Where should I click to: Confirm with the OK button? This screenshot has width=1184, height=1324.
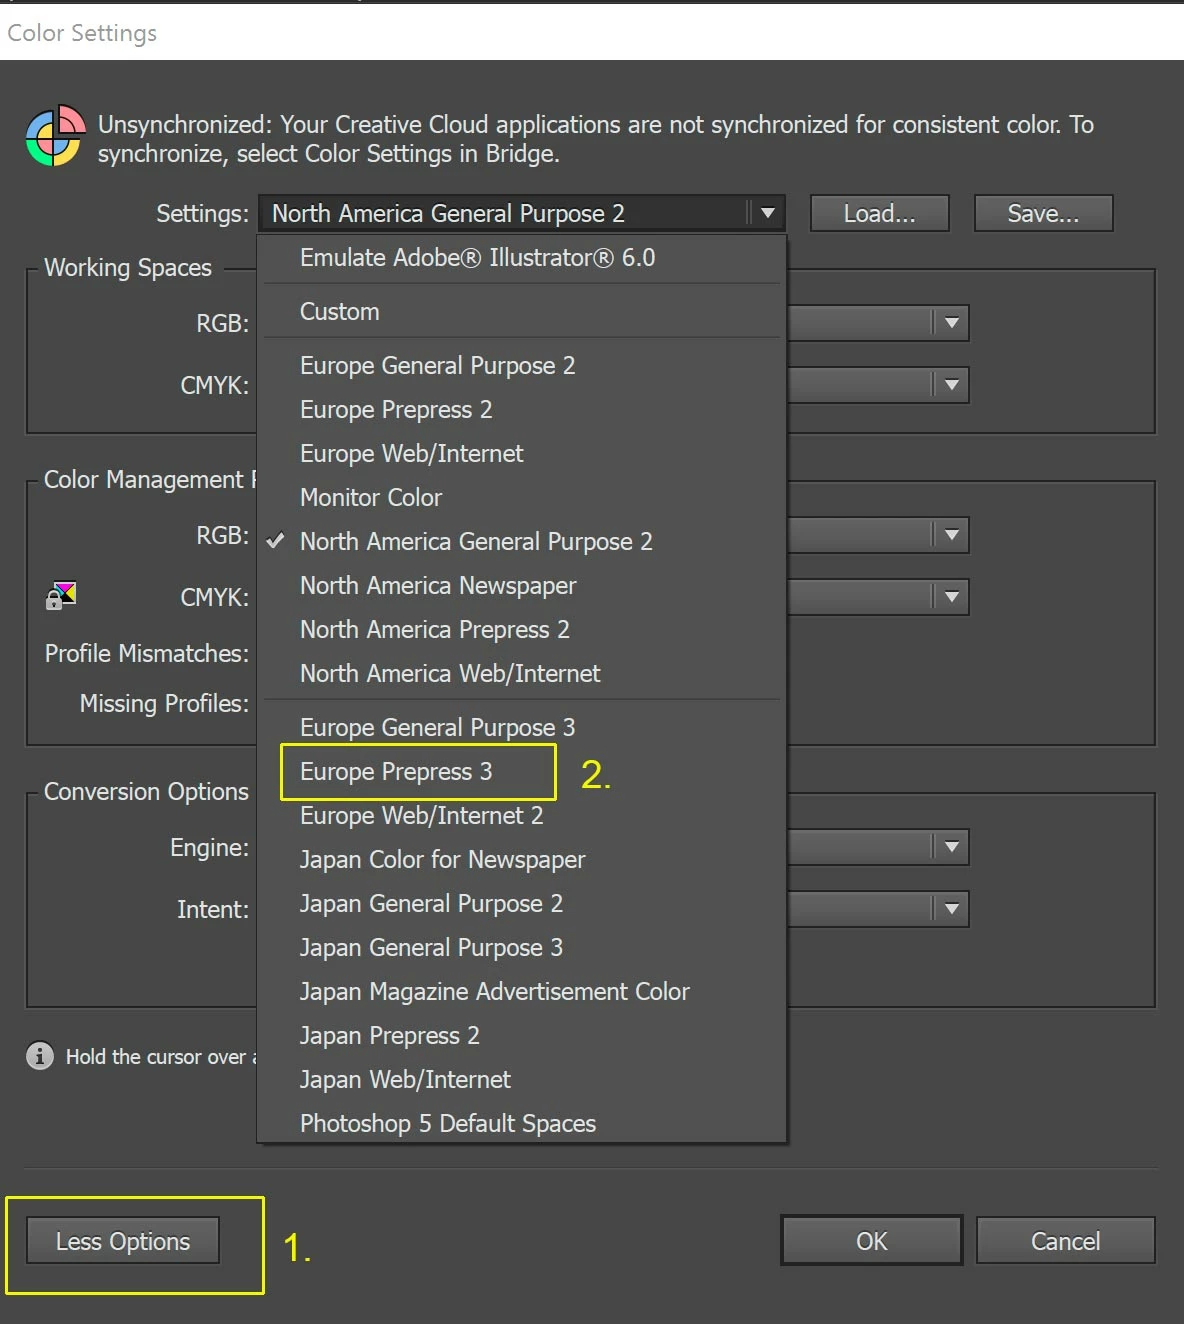[871, 1241]
